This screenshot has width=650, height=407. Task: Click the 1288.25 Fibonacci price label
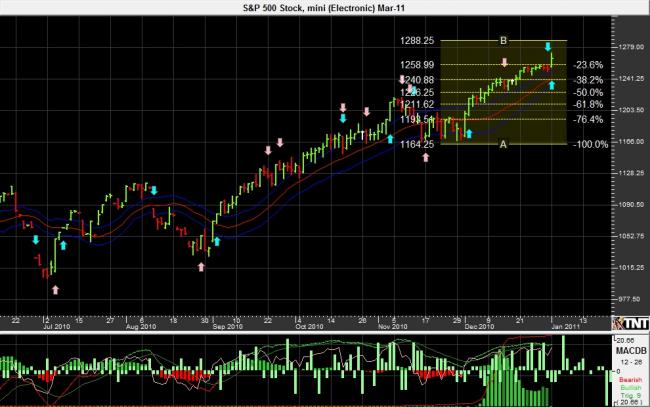point(417,41)
